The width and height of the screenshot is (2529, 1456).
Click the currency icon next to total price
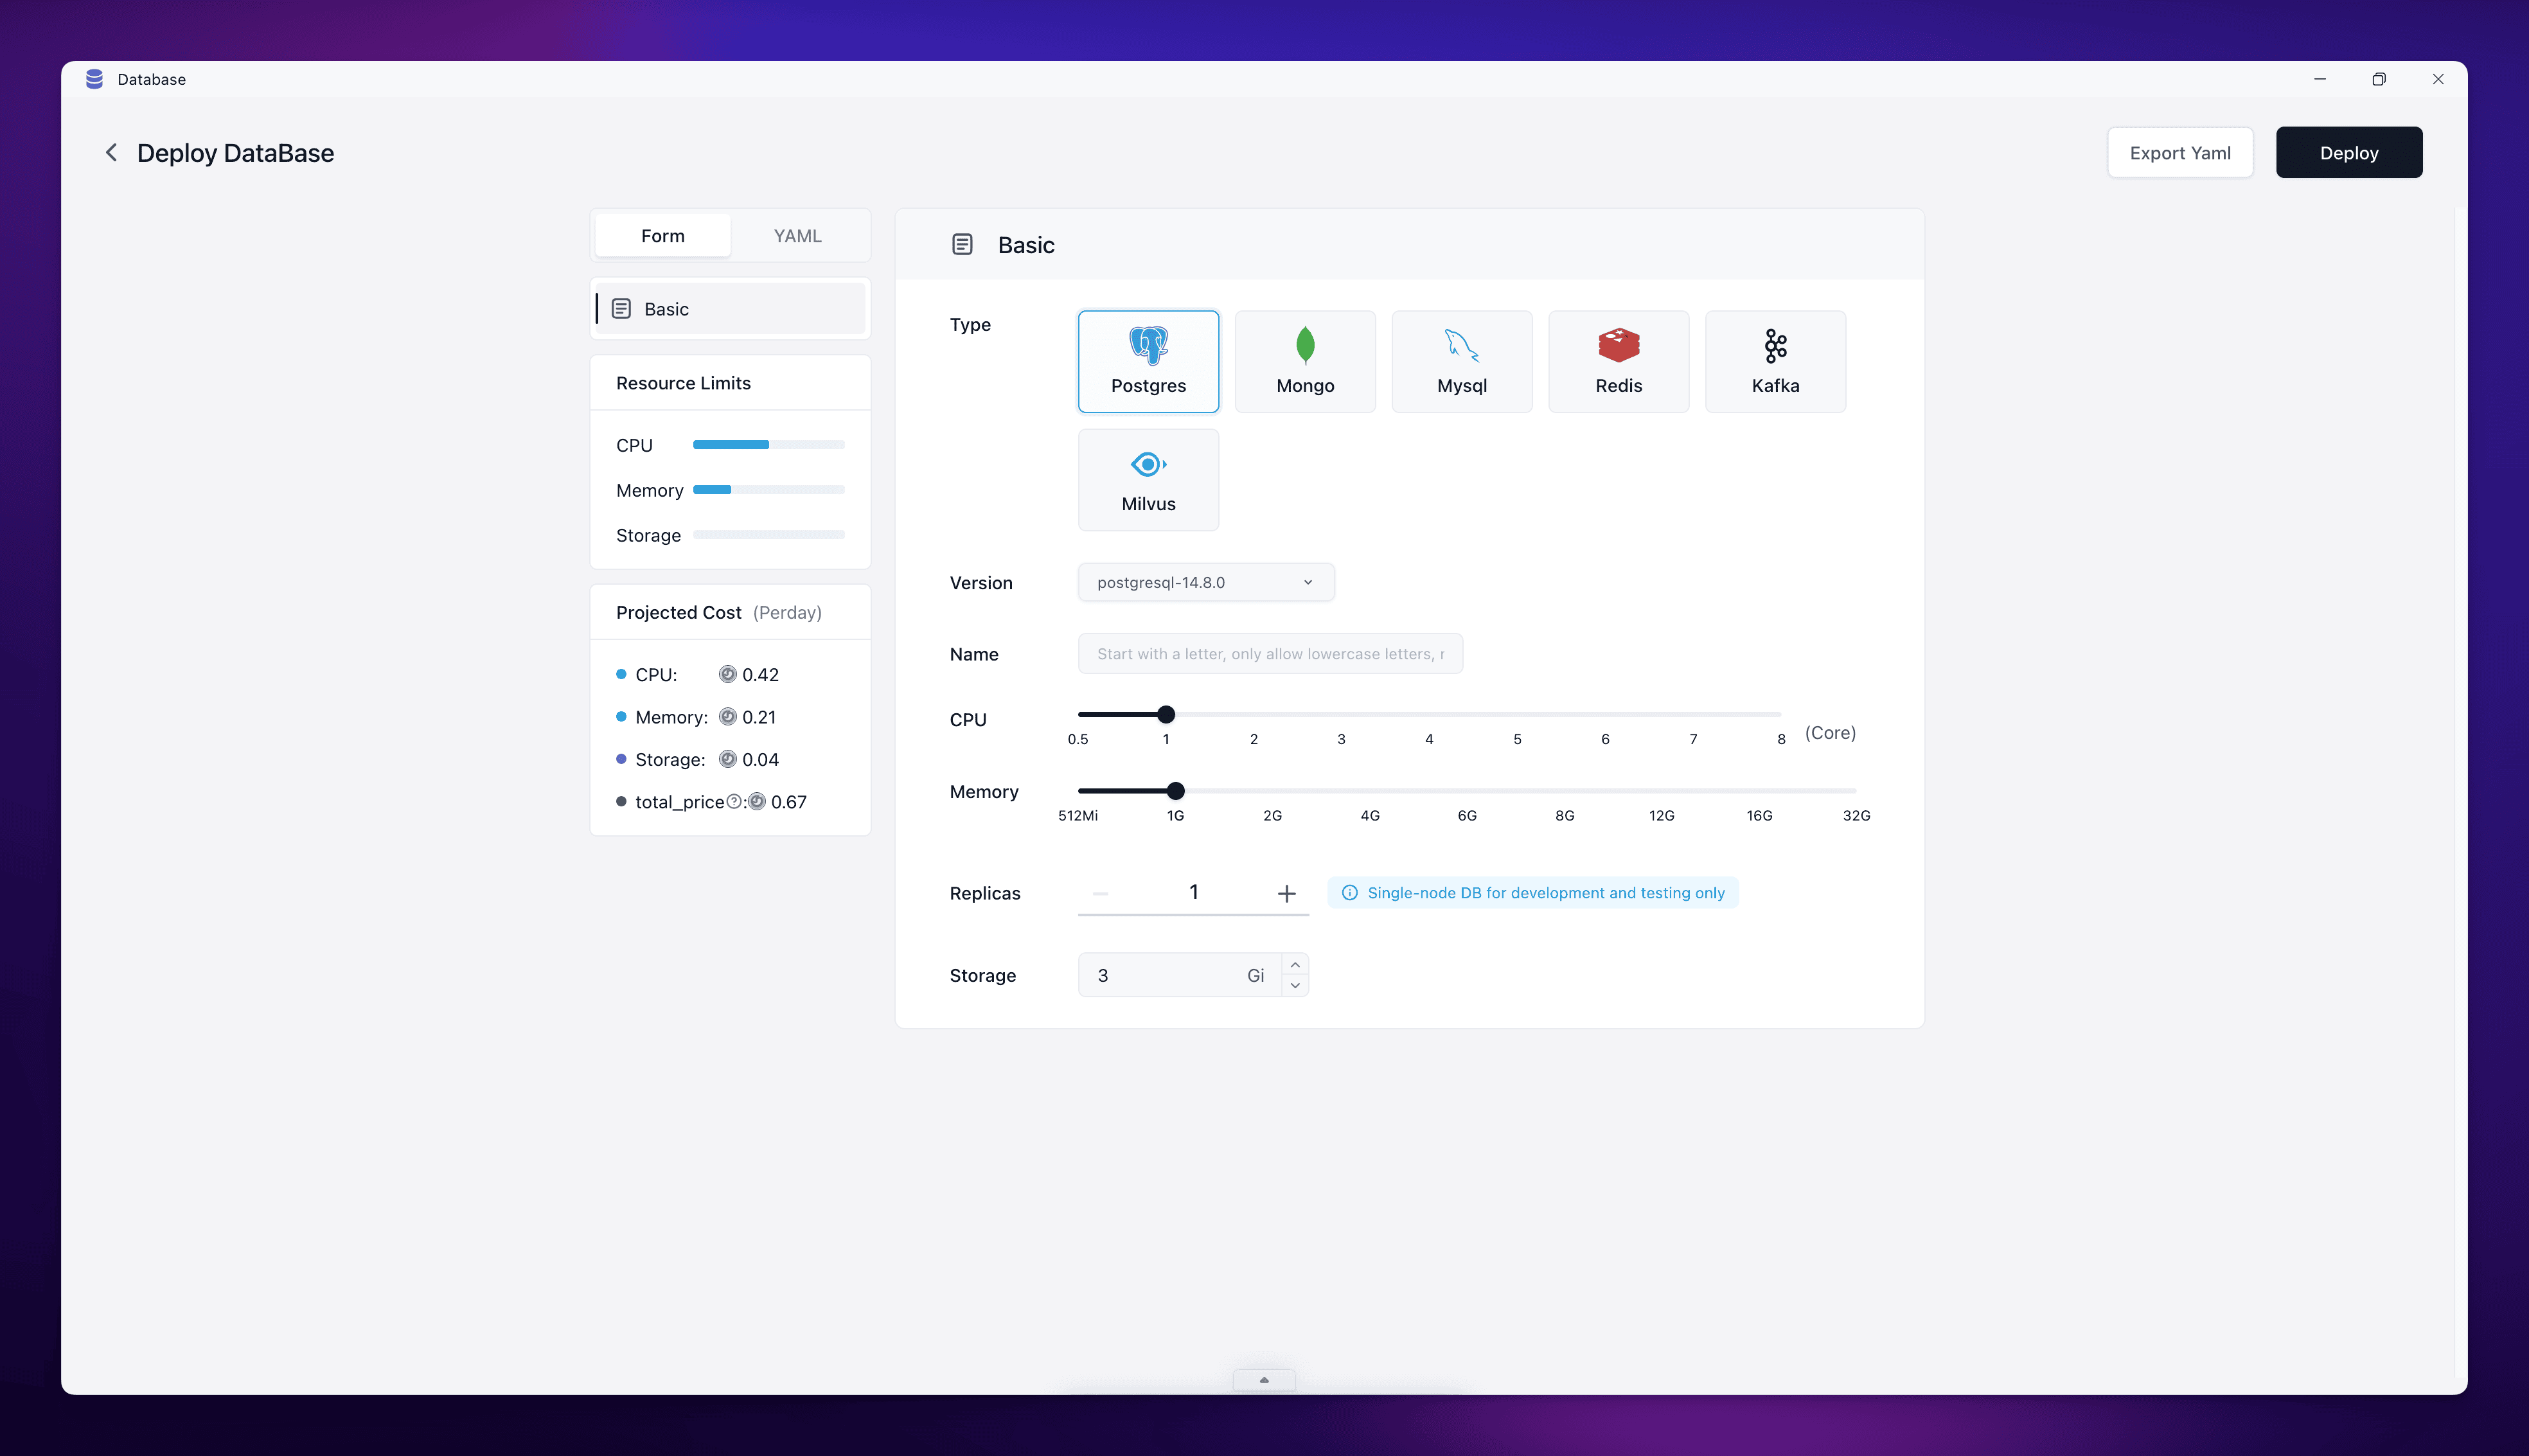click(757, 801)
